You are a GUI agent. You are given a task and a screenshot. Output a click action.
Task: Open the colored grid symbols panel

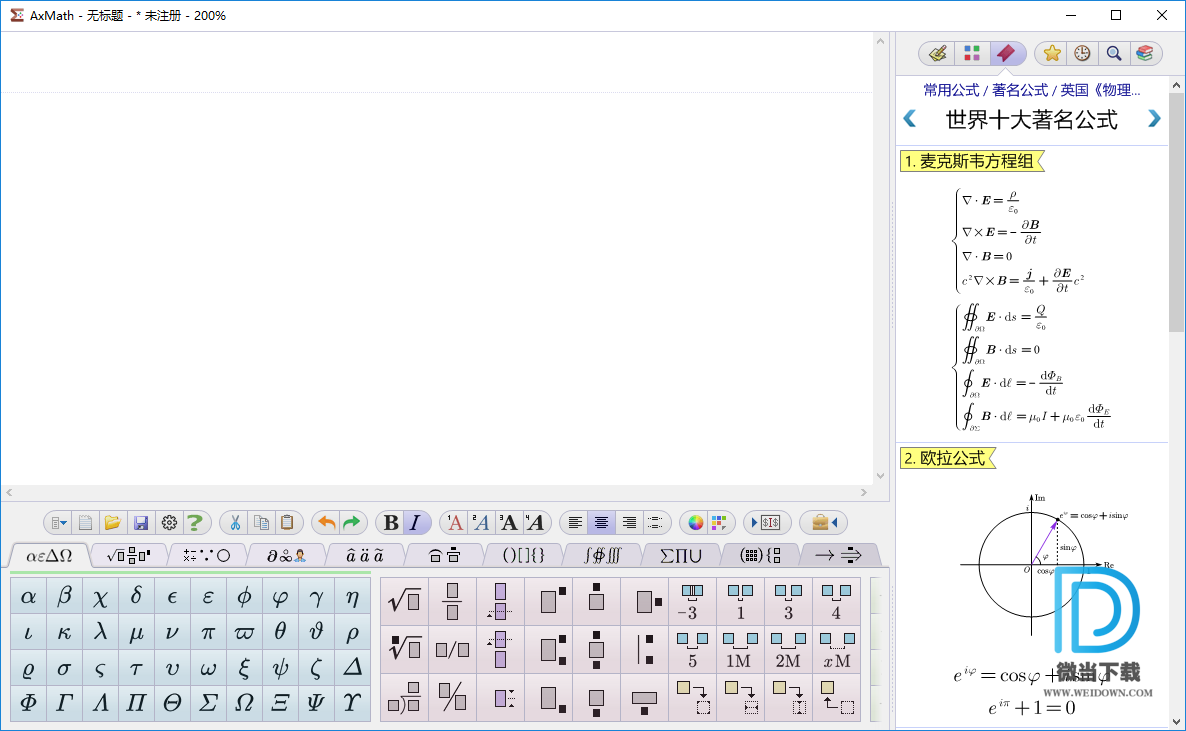[x=972, y=53]
